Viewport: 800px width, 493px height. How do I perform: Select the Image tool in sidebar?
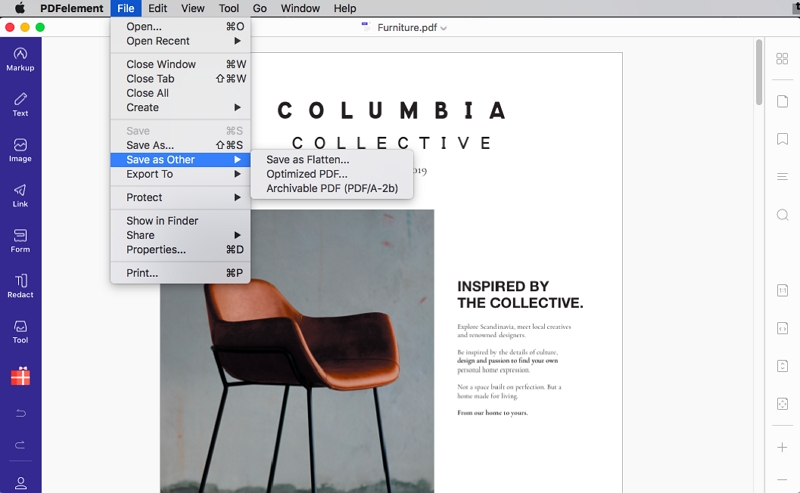pos(20,150)
